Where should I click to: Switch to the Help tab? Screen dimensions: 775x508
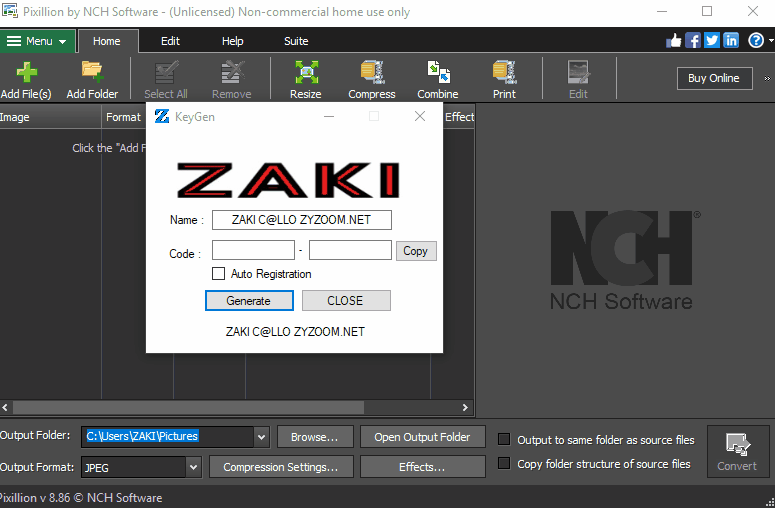pos(232,41)
